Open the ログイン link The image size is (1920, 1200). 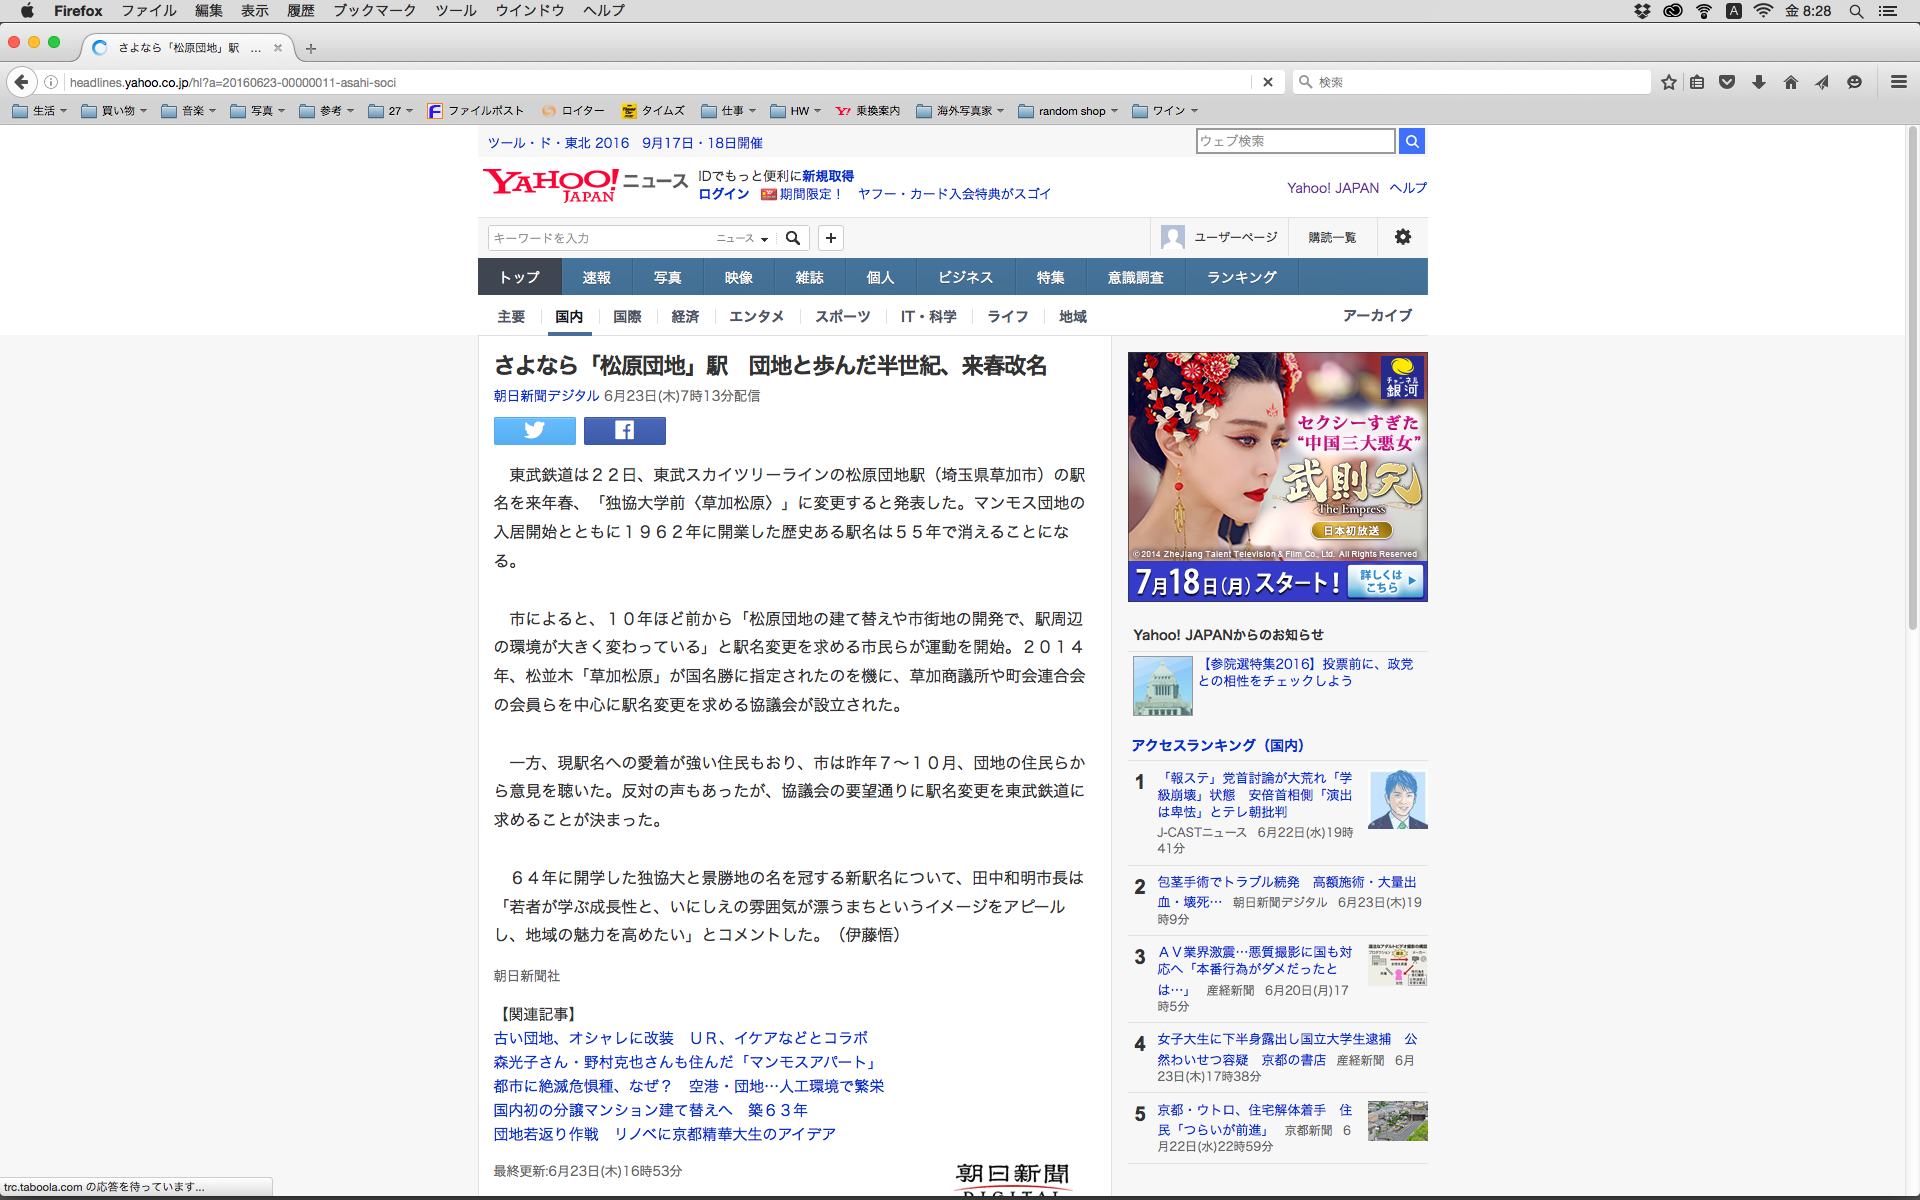point(723,194)
